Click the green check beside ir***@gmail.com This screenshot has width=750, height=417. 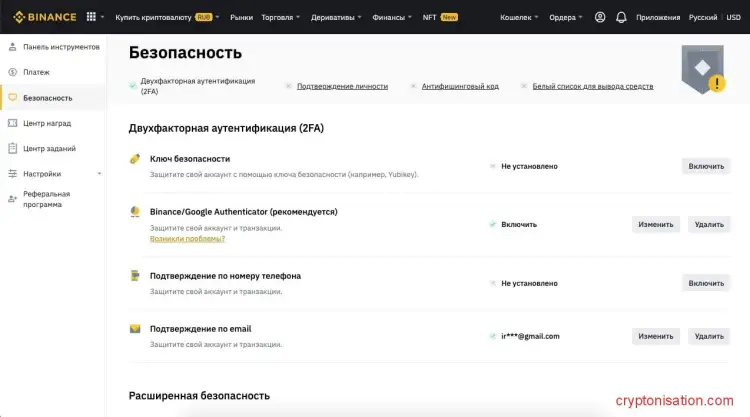pyautogui.click(x=493, y=336)
